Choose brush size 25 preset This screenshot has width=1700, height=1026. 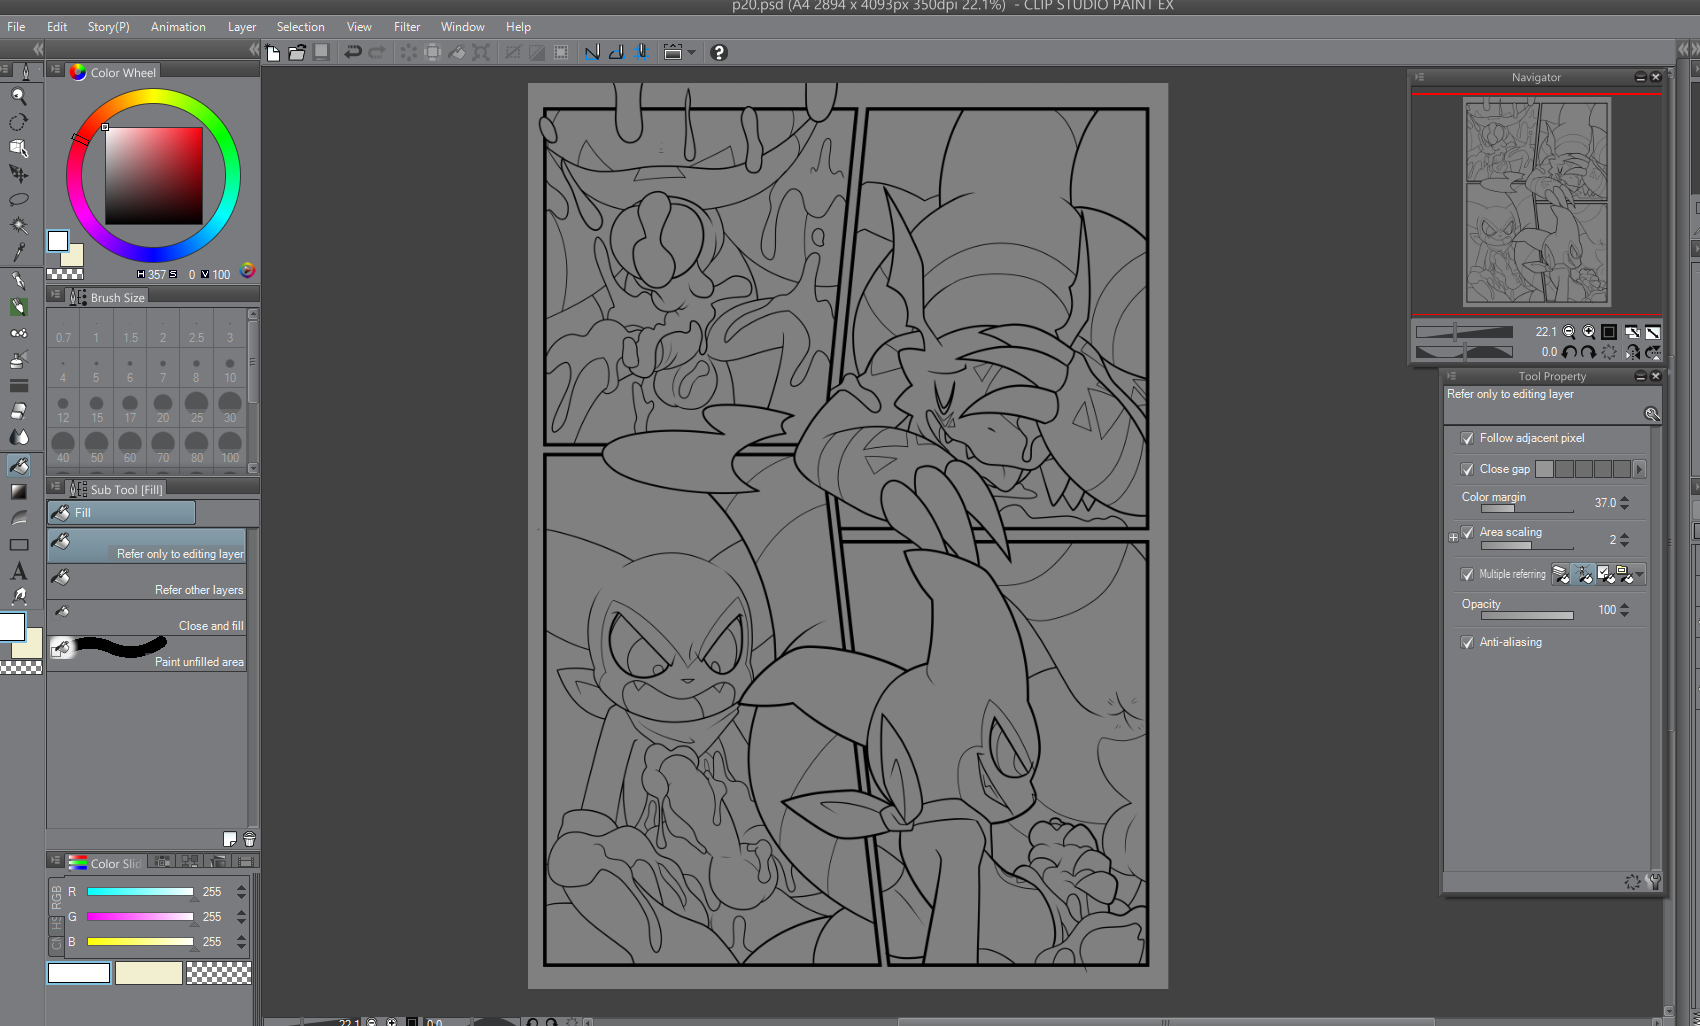point(197,407)
